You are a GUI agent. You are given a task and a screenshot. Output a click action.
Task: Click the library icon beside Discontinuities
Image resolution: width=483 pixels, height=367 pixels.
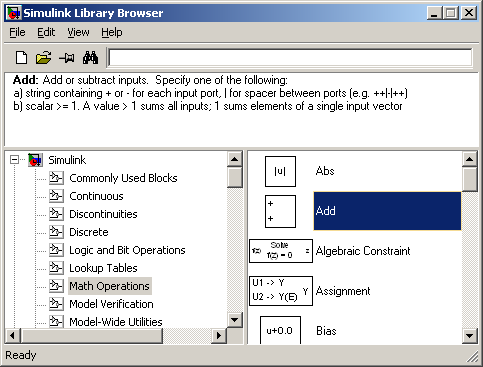coord(56,214)
